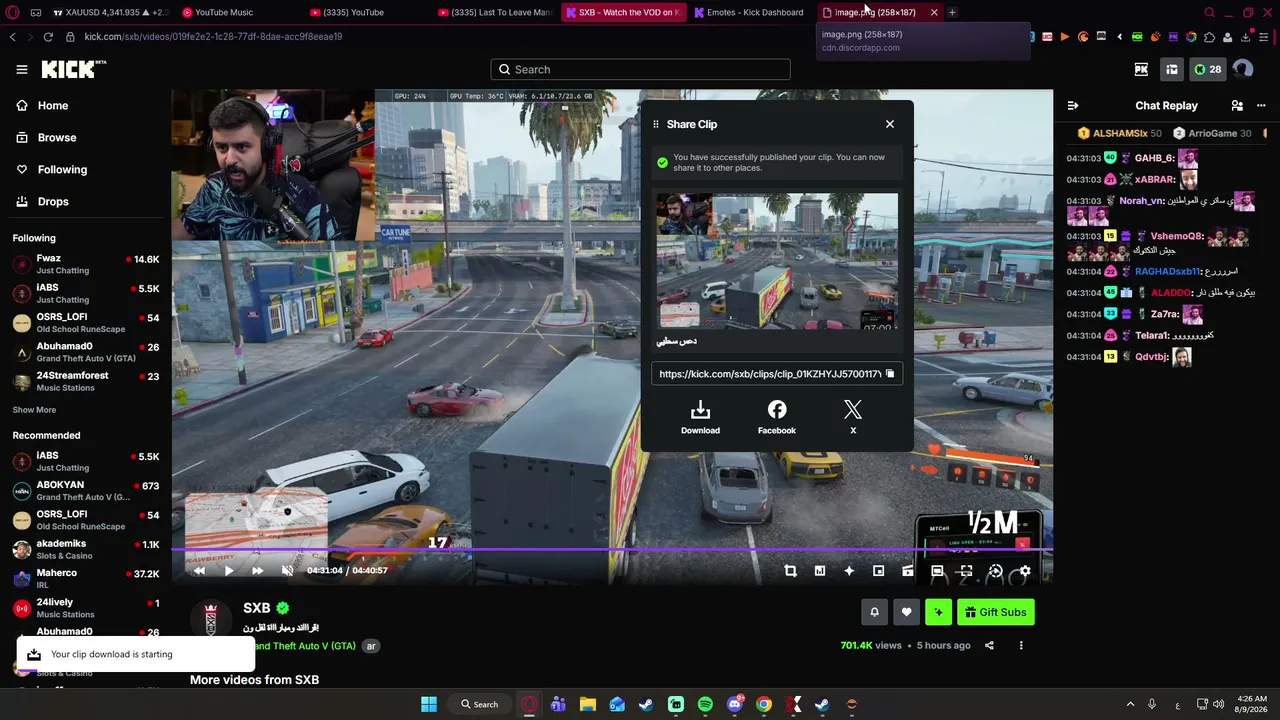The width and height of the screenshot is (1280, 720).
Task: Open 24Streamforest channel in the sidebar
Action: click(x=85, y=381)
